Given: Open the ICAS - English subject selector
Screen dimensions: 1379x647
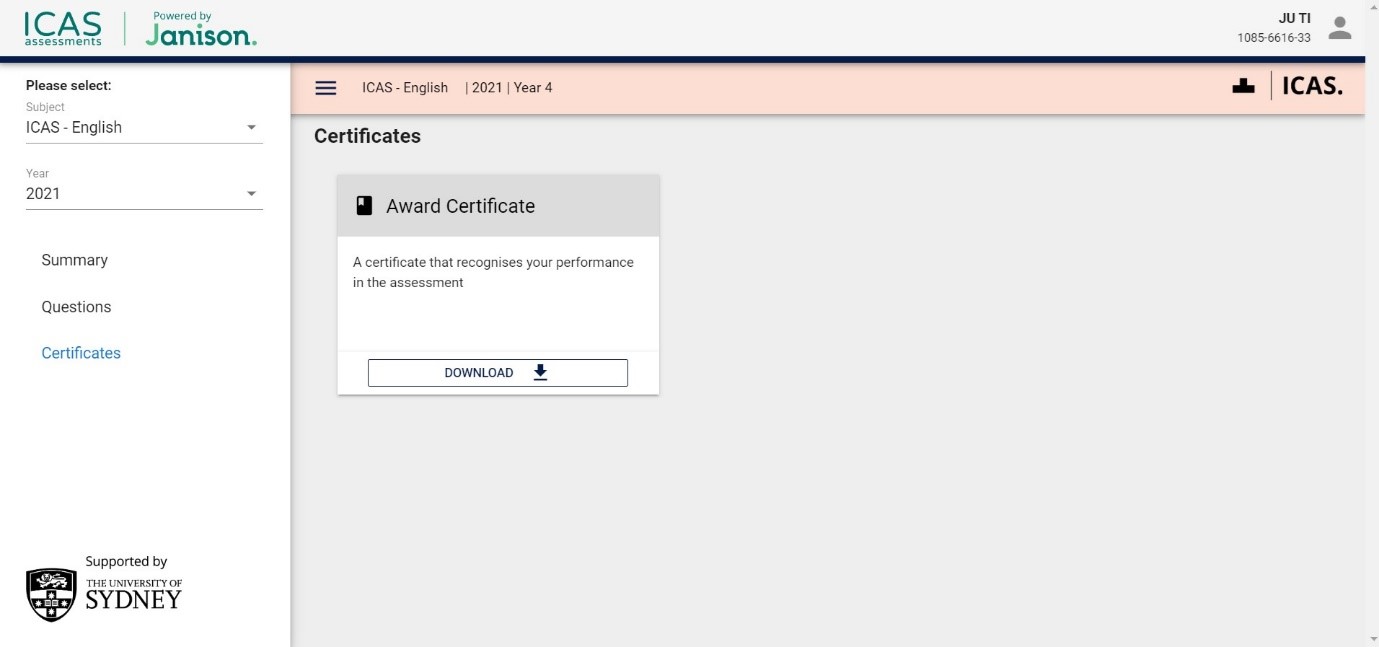Looking at the screenshot, I should pos(130,128).
